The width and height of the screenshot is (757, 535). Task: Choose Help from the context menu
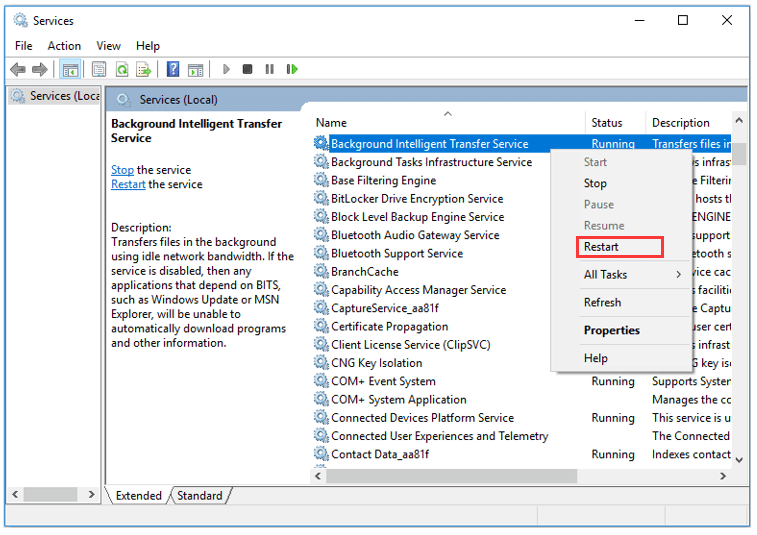(621, 358)
